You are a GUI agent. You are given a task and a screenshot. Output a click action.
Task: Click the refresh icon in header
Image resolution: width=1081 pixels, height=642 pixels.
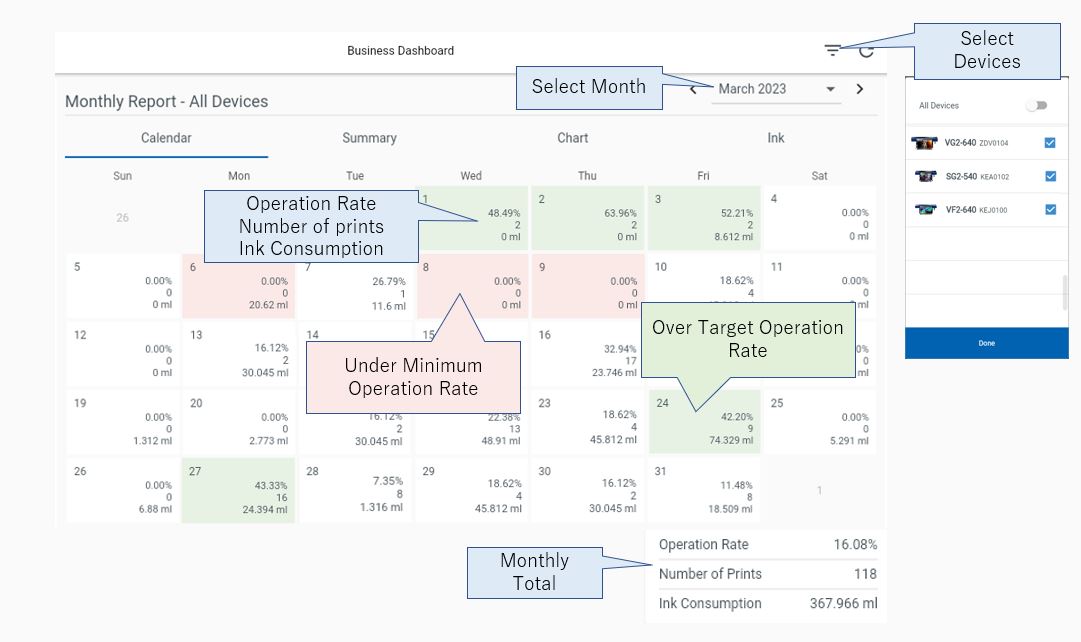[867, 51]
